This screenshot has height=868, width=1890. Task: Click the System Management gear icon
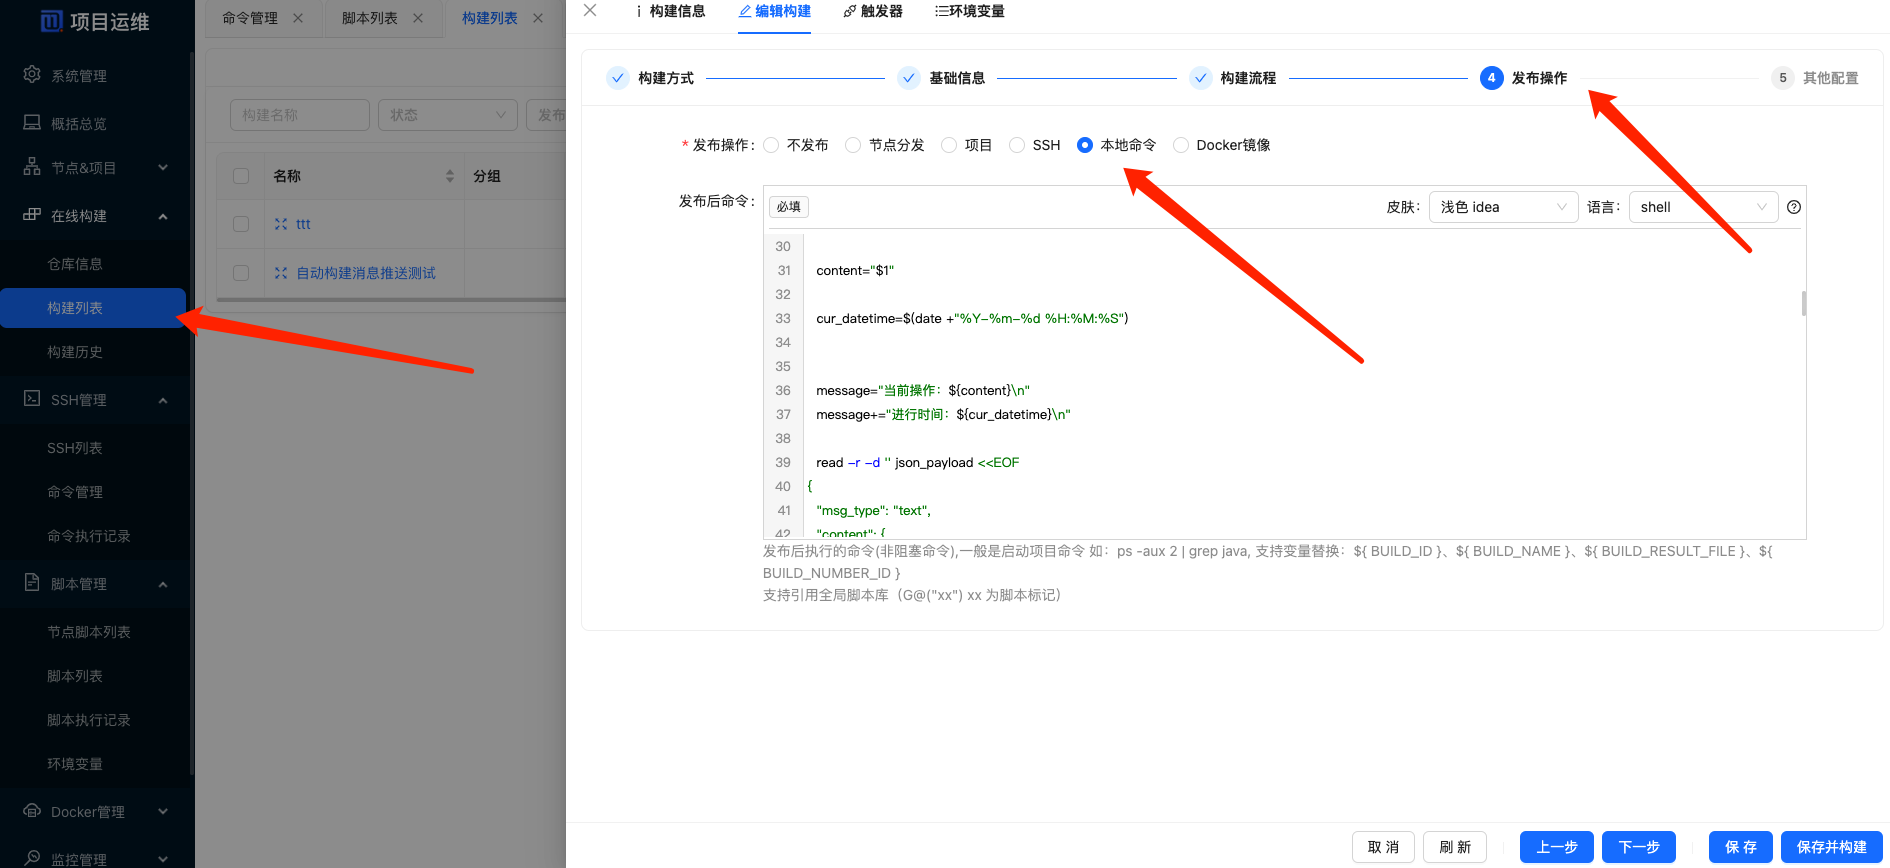click(x=32, y=75)
